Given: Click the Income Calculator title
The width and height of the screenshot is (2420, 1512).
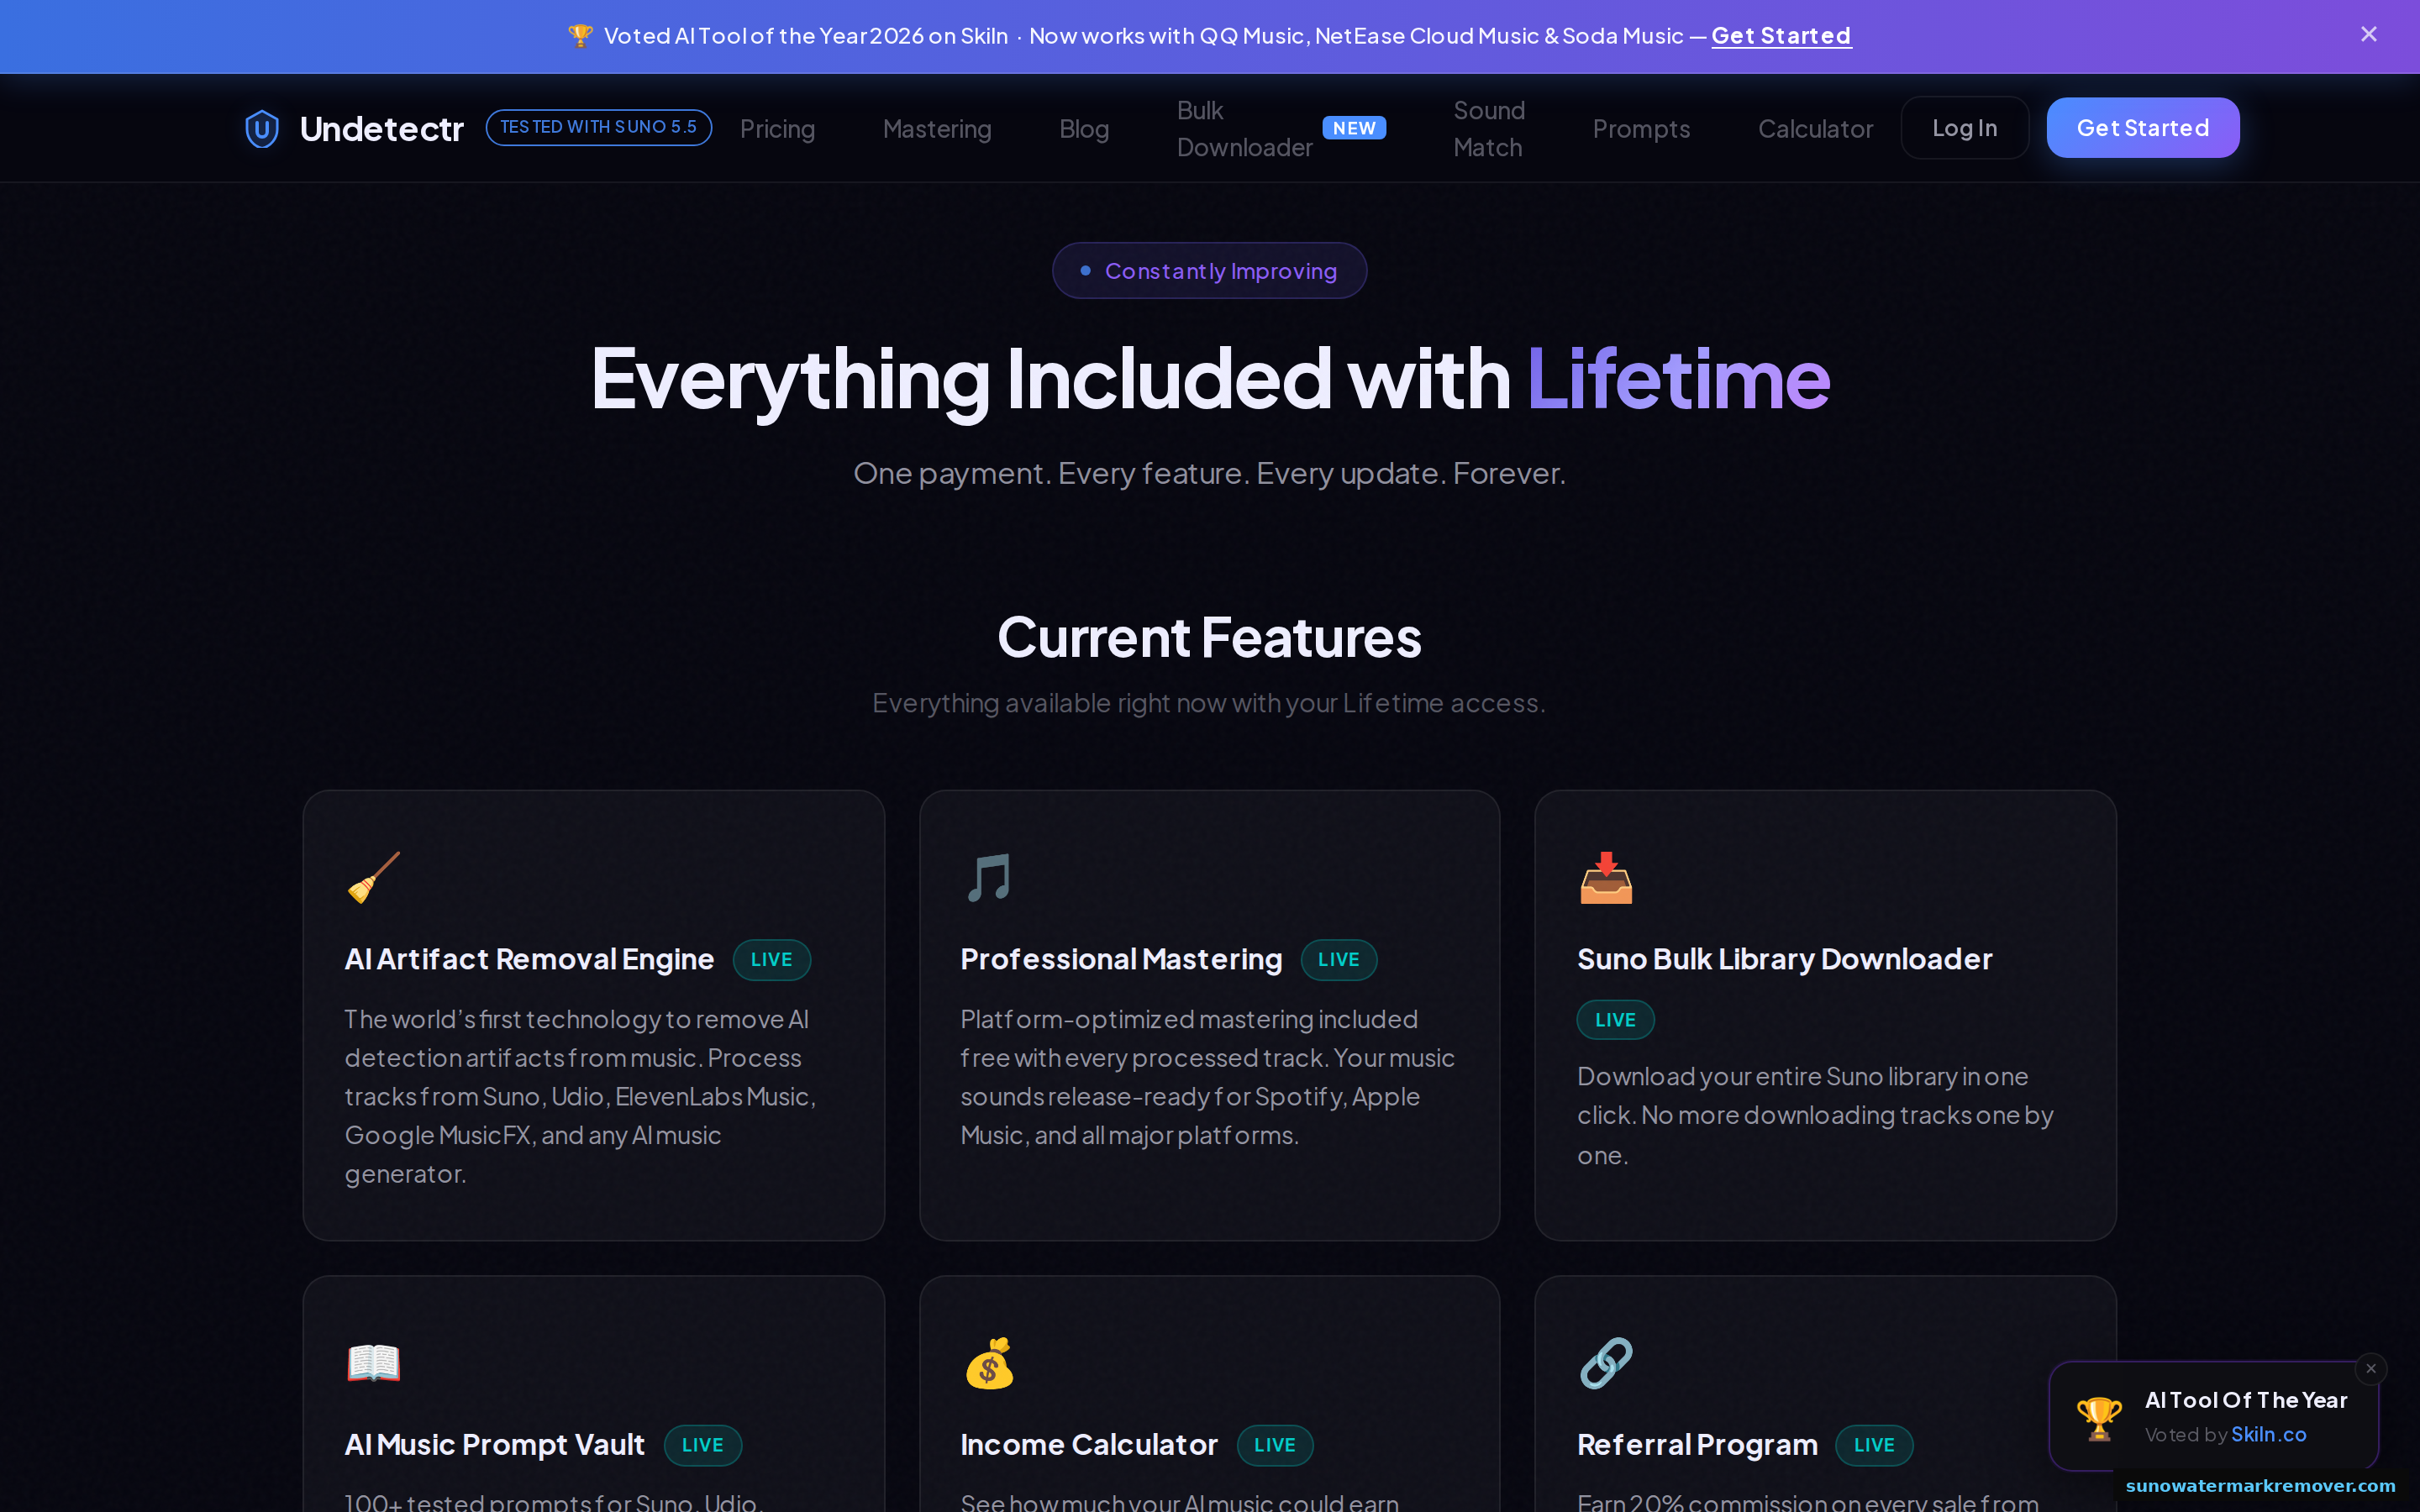Looking at the screenshot, I should pos(1089,1445).
